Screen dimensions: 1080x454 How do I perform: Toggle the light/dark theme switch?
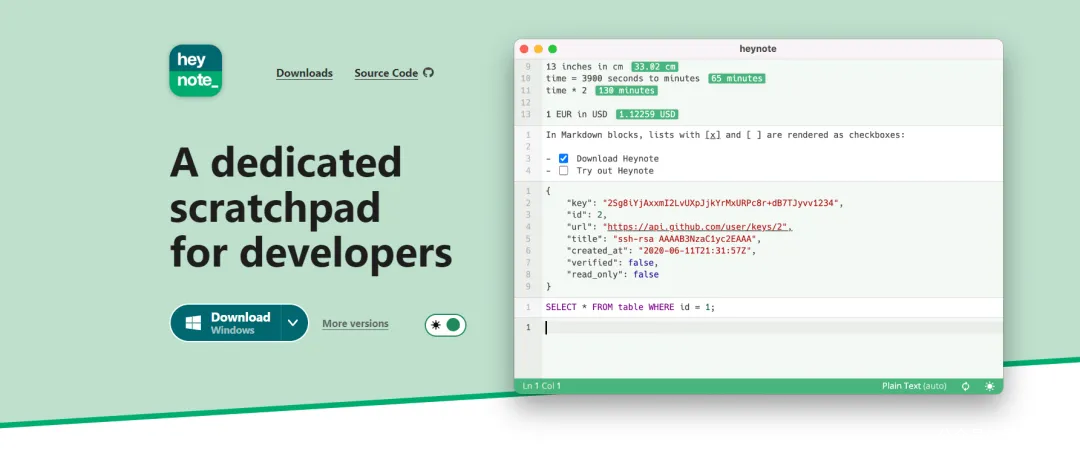(446, 325)
